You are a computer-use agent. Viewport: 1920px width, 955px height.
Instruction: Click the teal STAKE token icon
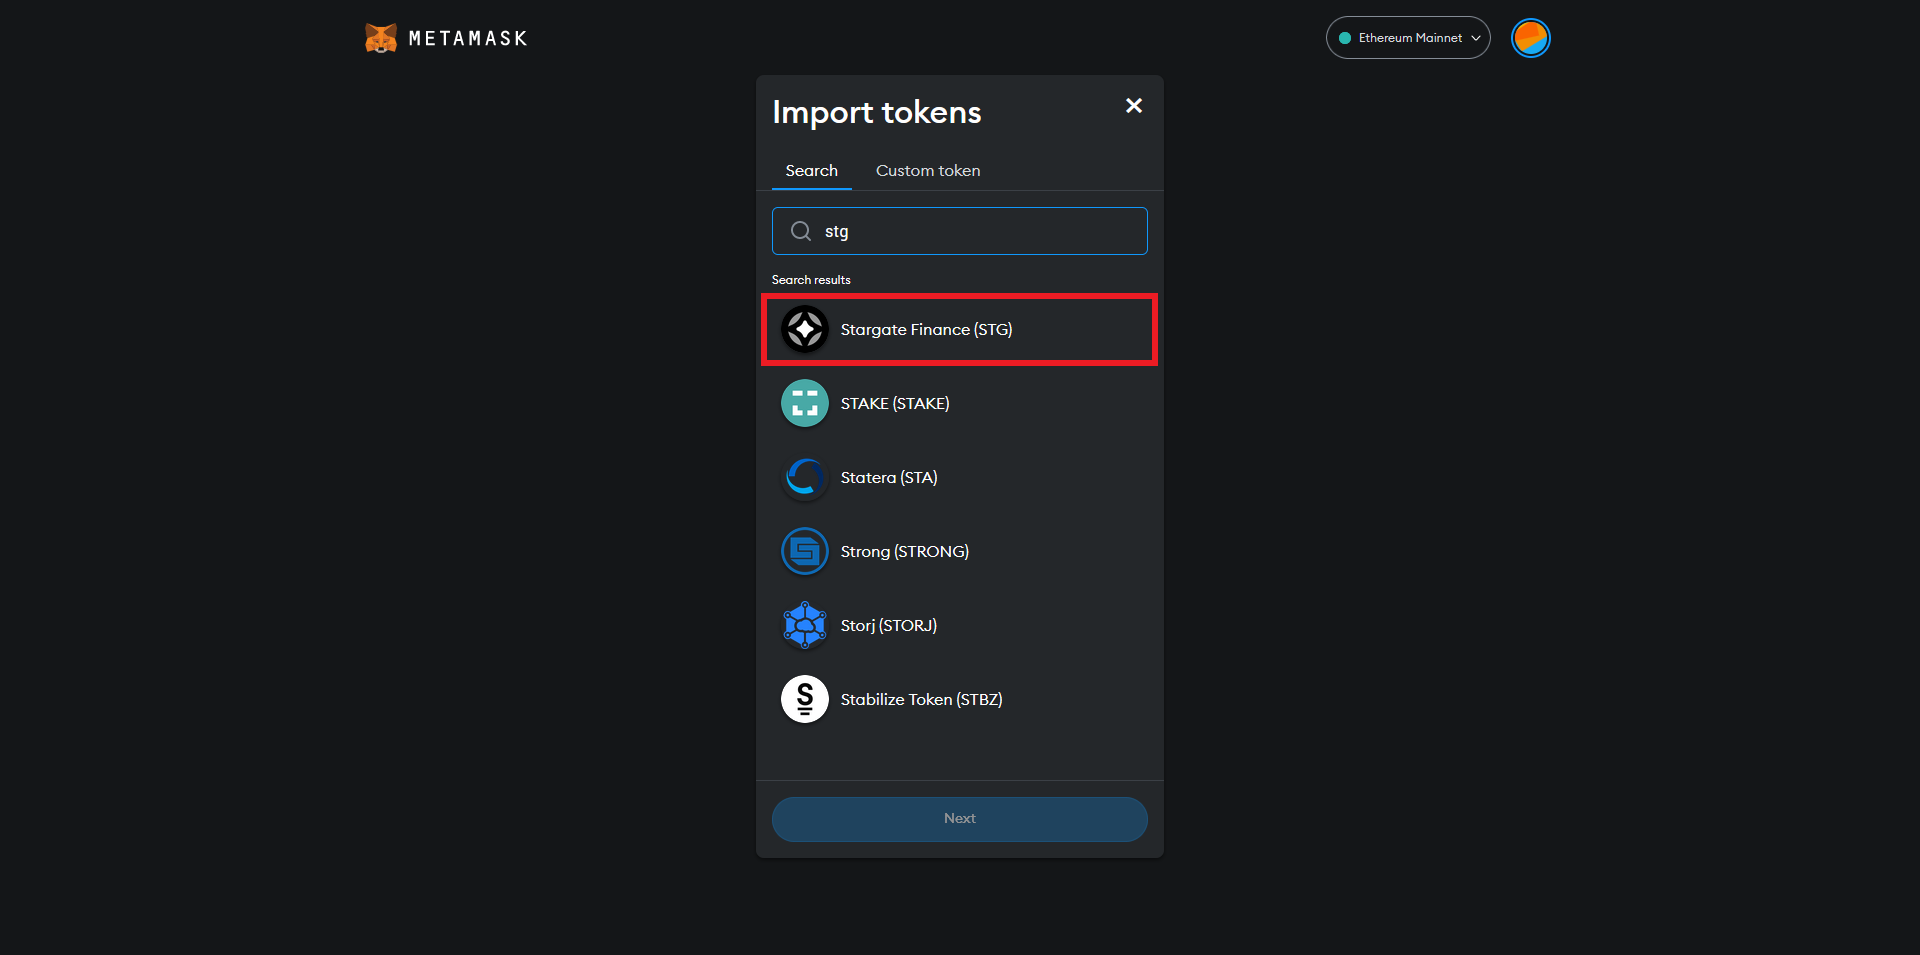(x=804, y=403)
